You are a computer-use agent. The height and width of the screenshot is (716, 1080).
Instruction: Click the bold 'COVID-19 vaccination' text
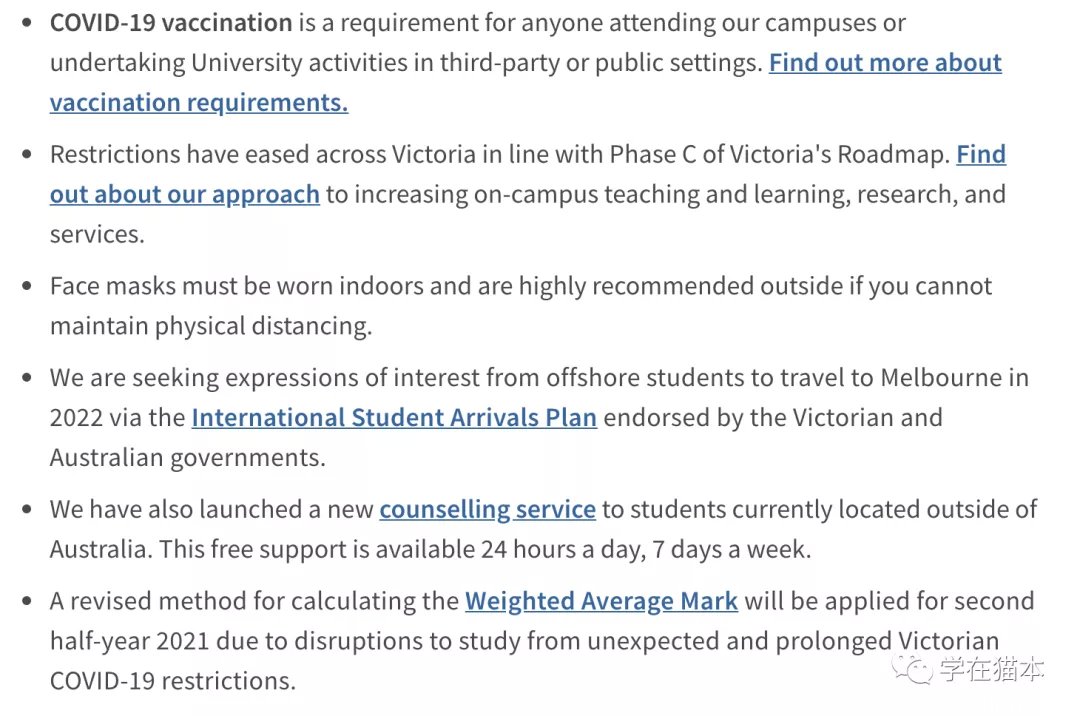pos(171,23)
